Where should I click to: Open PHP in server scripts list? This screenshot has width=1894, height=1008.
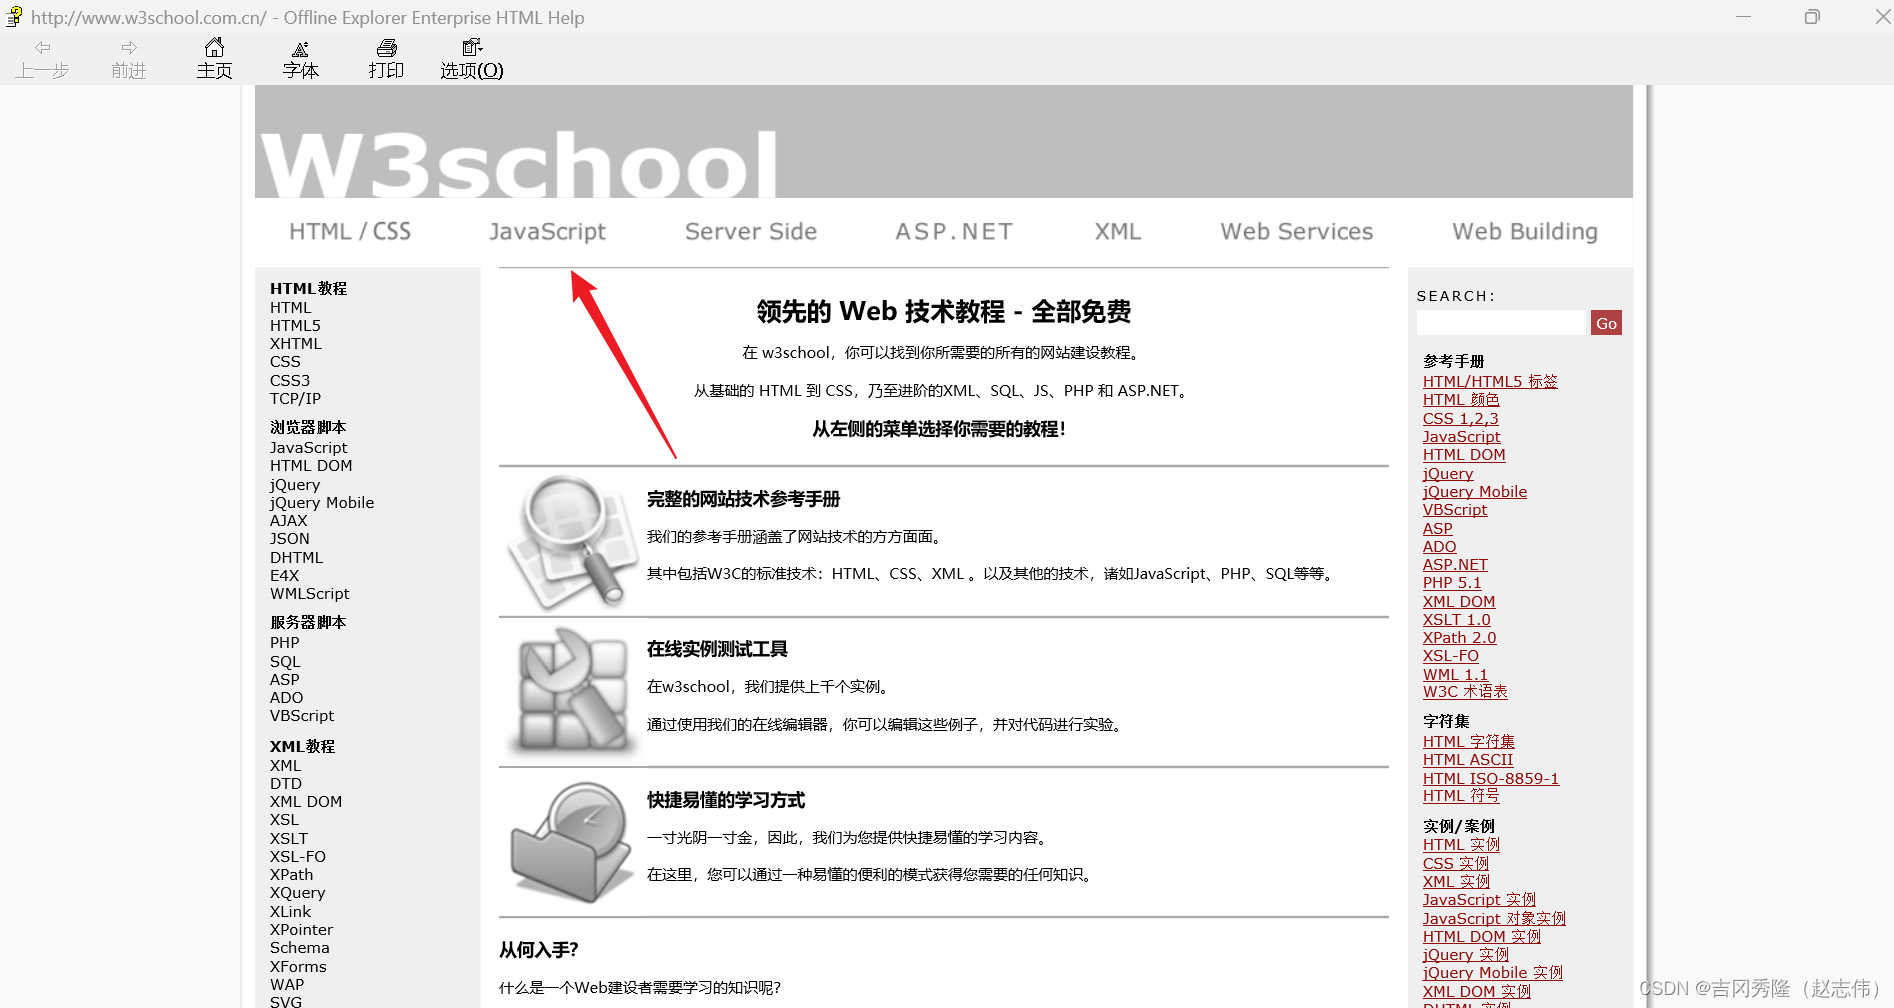click(284, 643)
